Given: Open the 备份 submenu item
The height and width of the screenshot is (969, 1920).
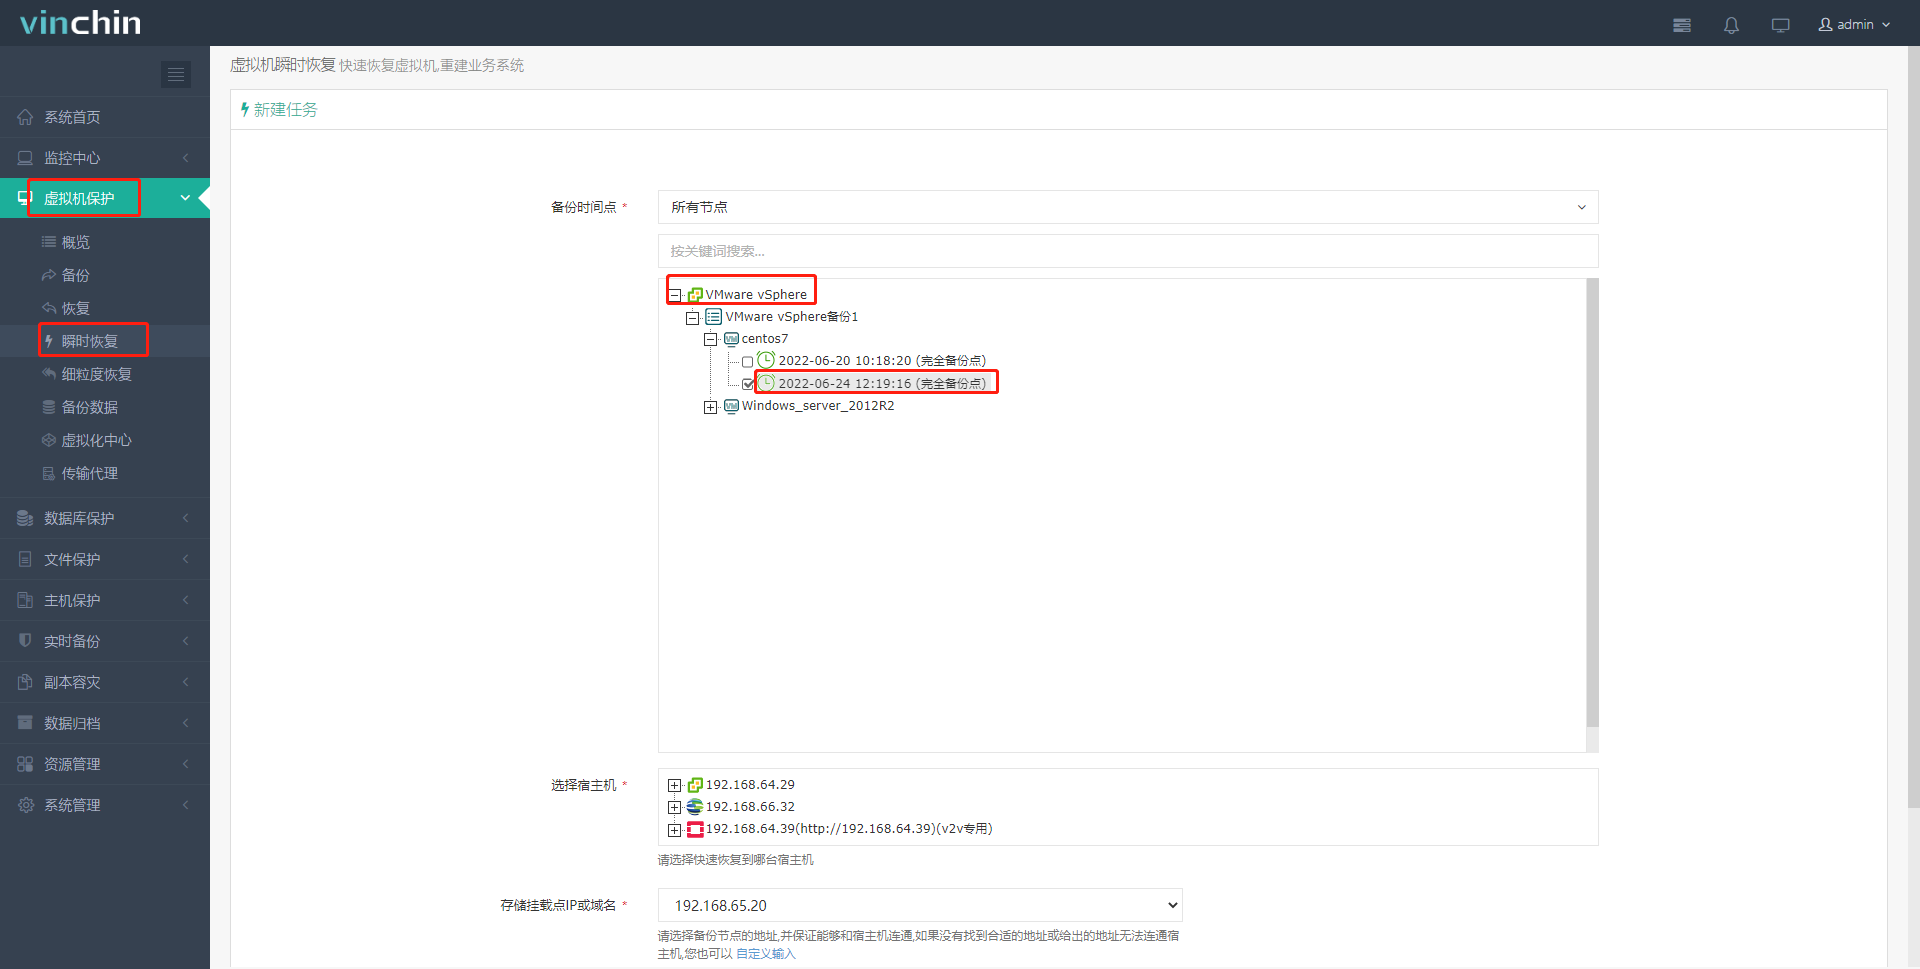Looking at the screenshot, I should (76, 275).
